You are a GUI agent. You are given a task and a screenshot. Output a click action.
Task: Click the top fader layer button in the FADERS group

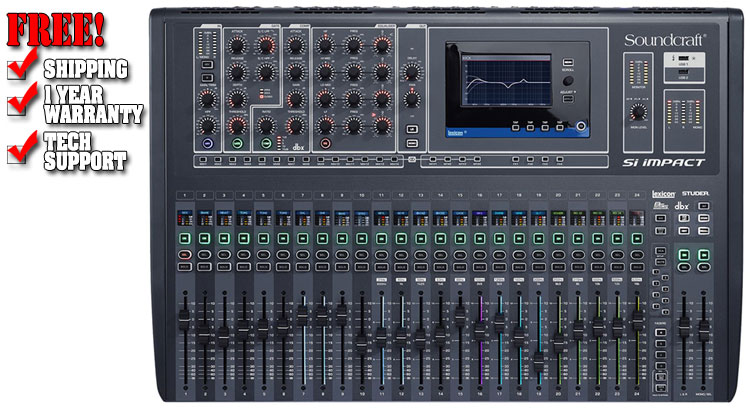pyautogui.click(x=660, y=333)
